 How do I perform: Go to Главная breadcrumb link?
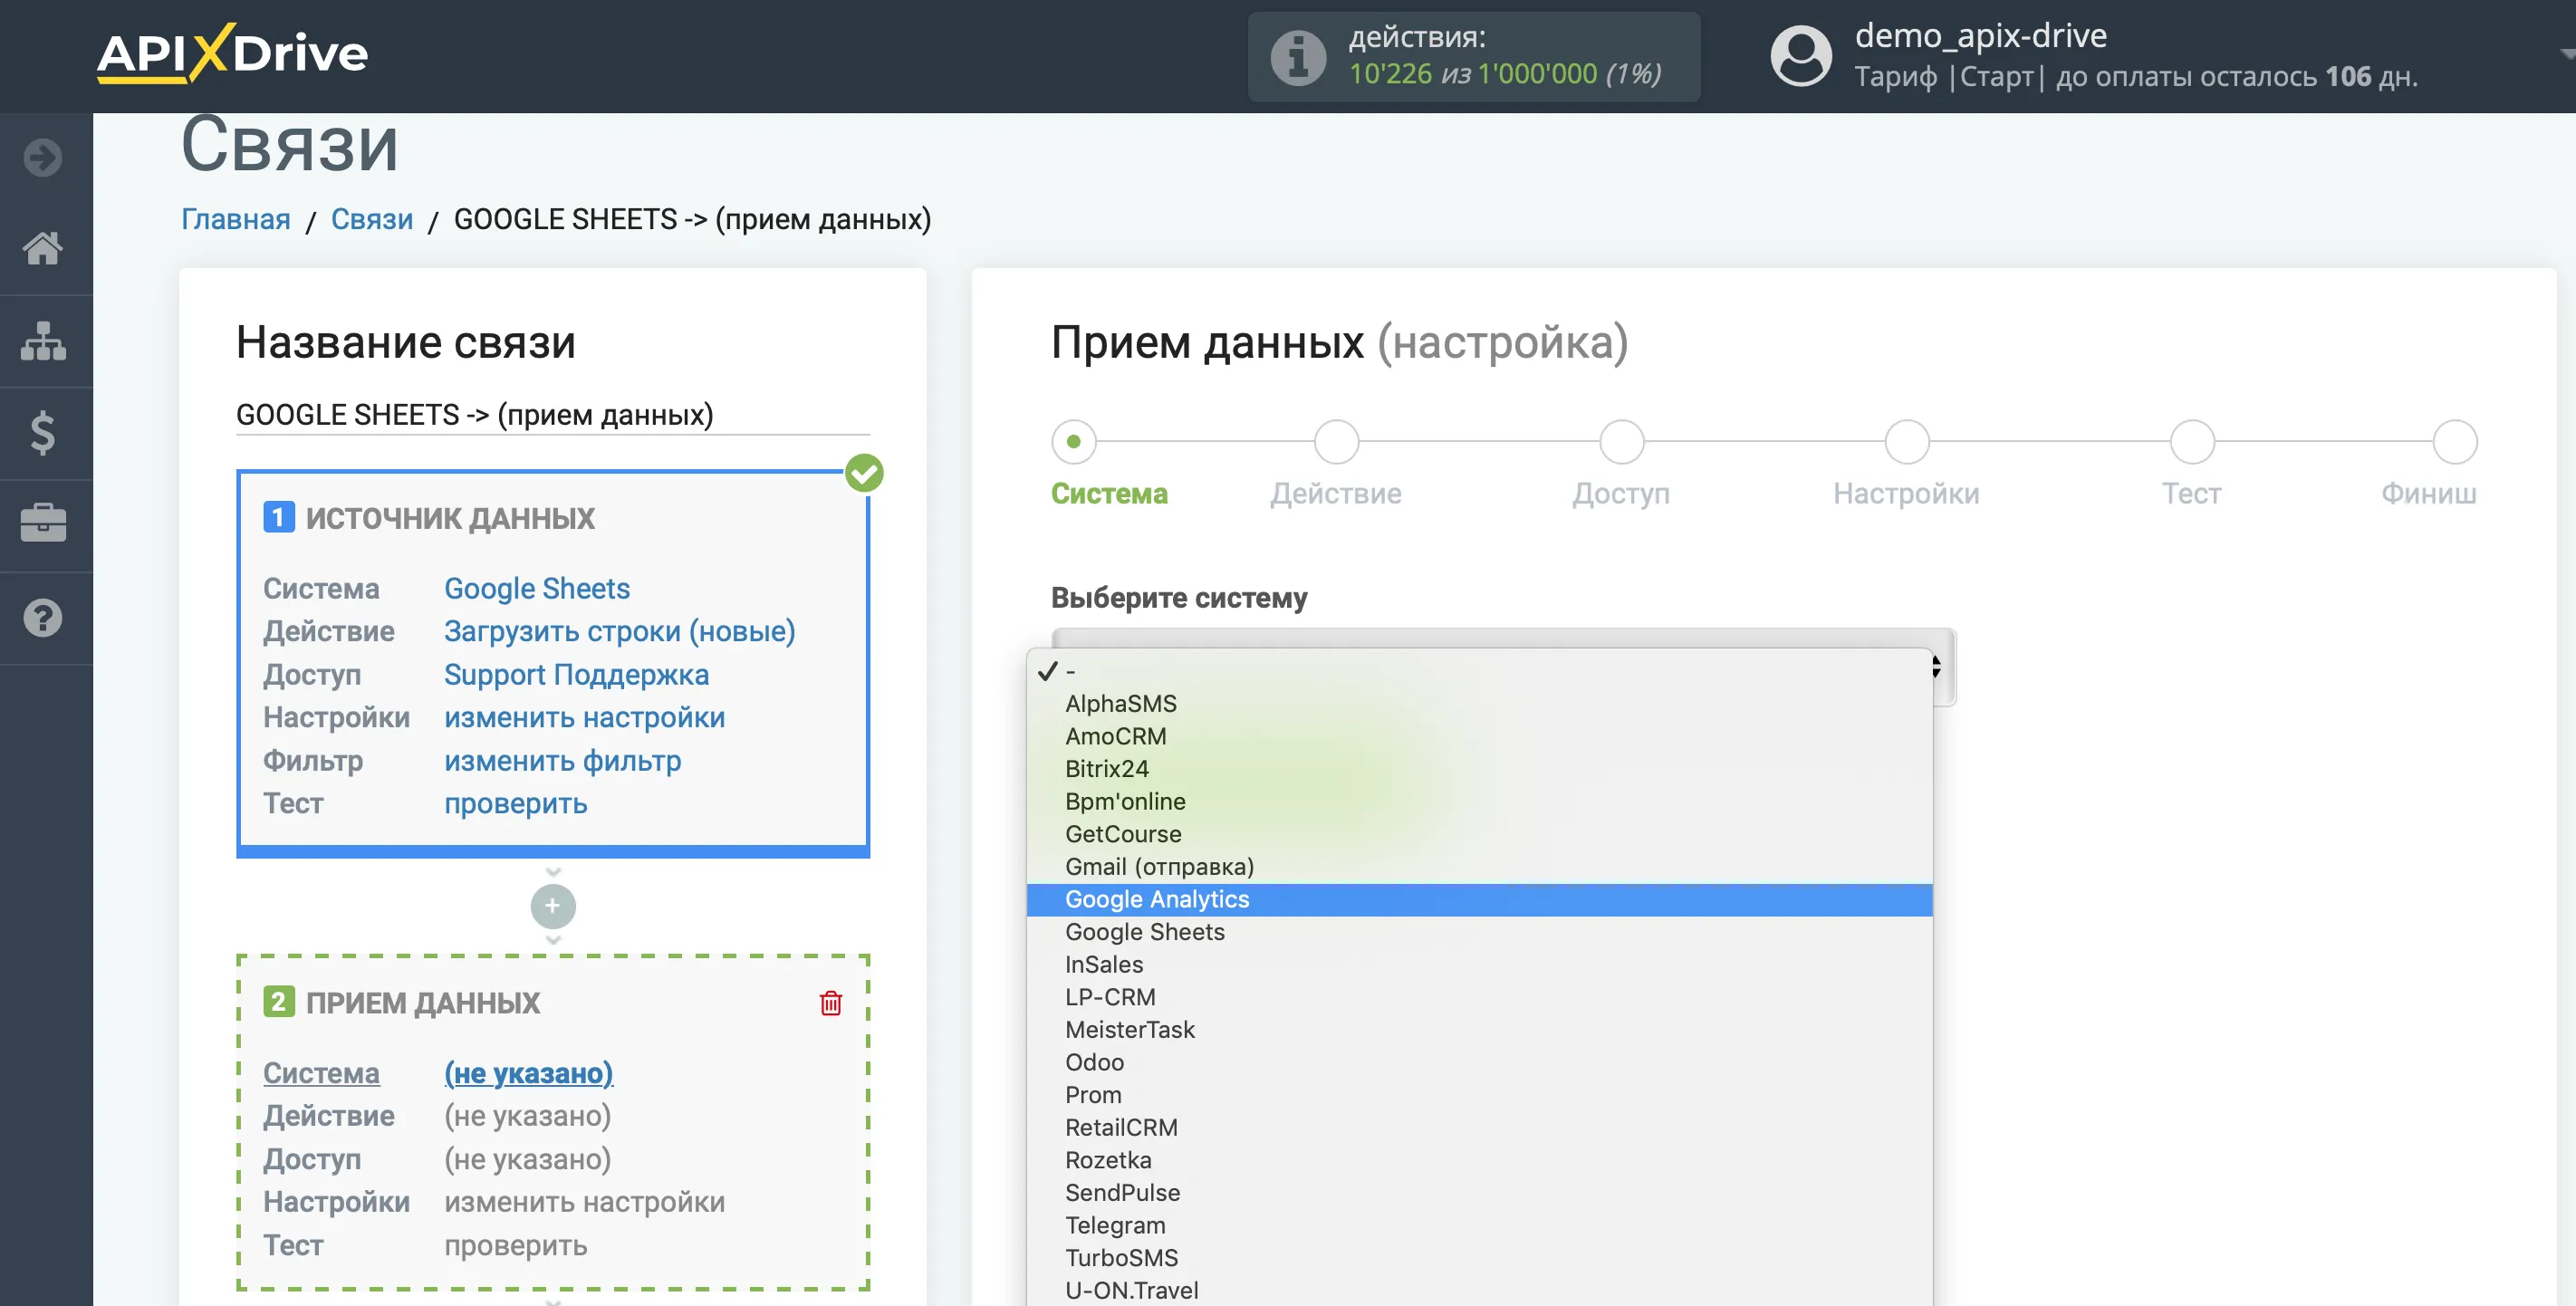[236, 219]
